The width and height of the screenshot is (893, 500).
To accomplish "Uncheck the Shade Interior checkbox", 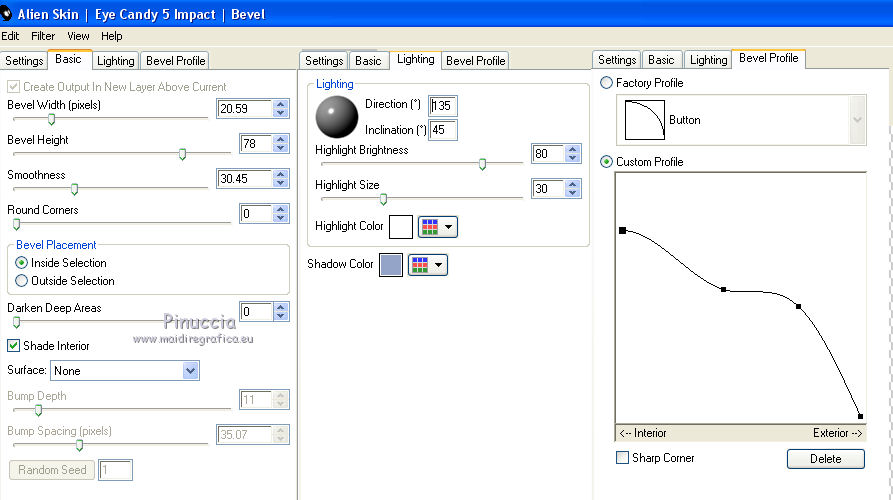I will click(x=14, y=346).
